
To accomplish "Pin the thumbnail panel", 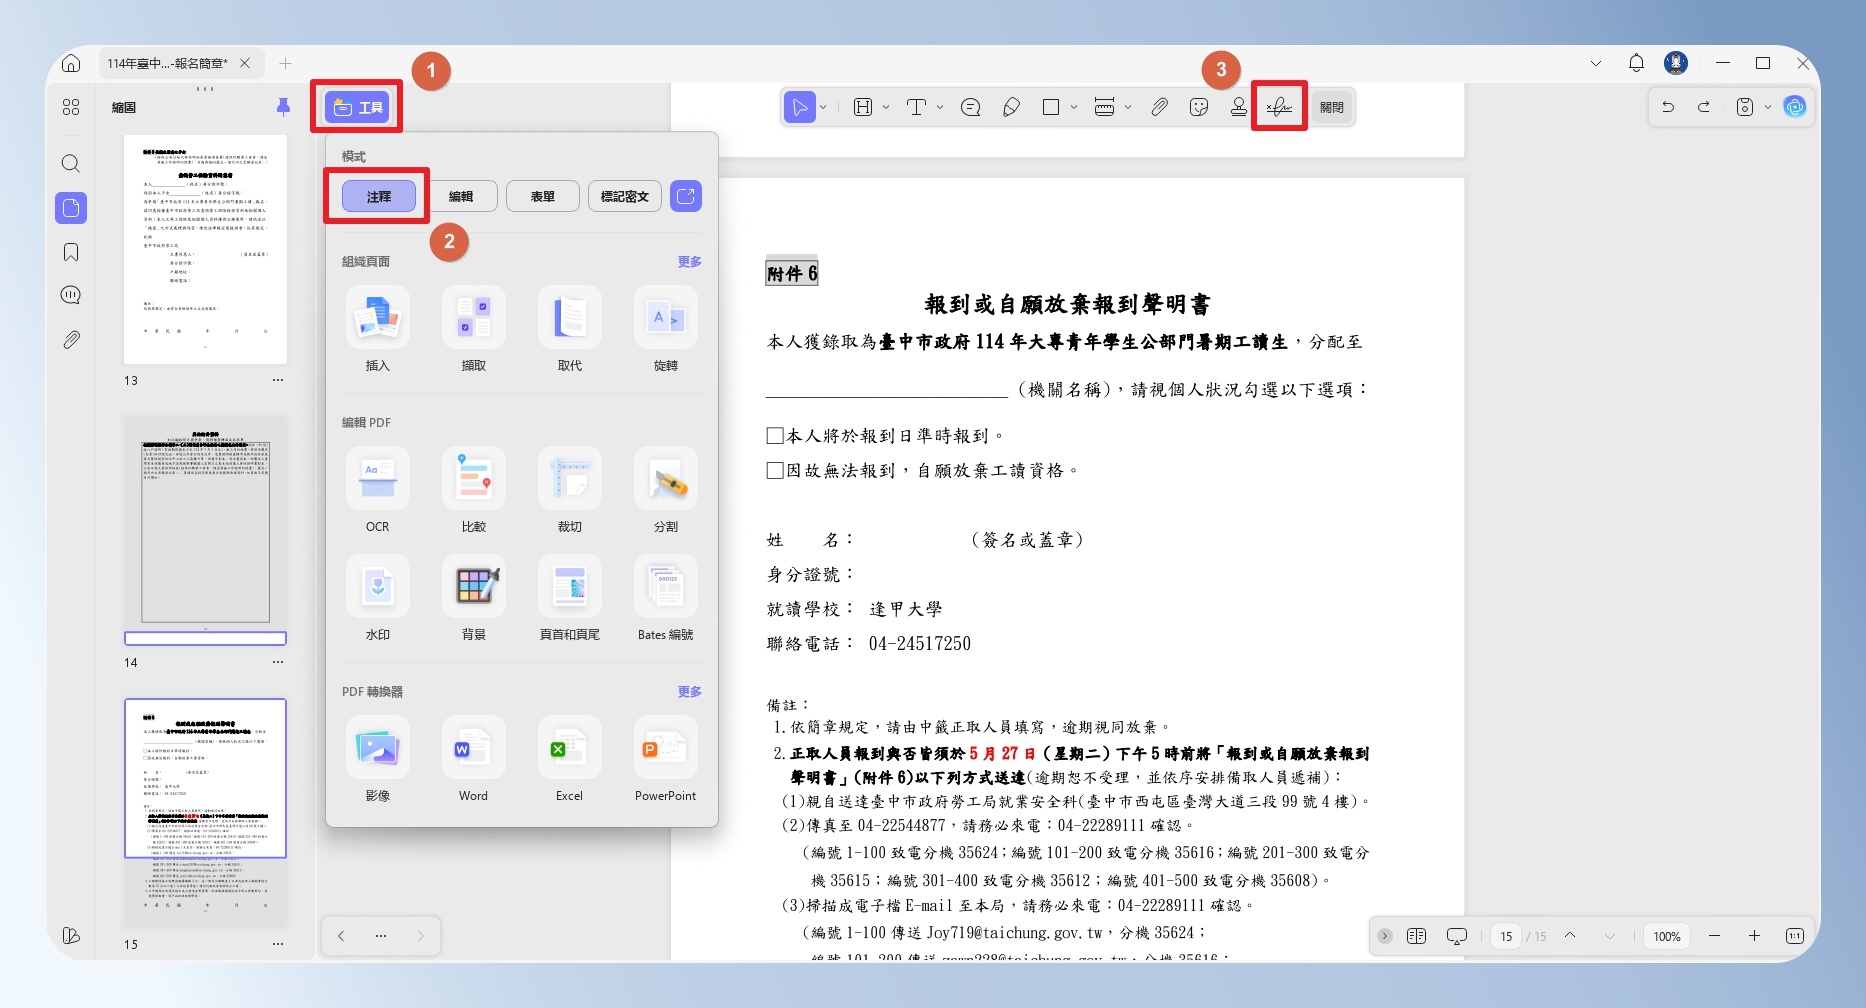I will coord(283,107).
